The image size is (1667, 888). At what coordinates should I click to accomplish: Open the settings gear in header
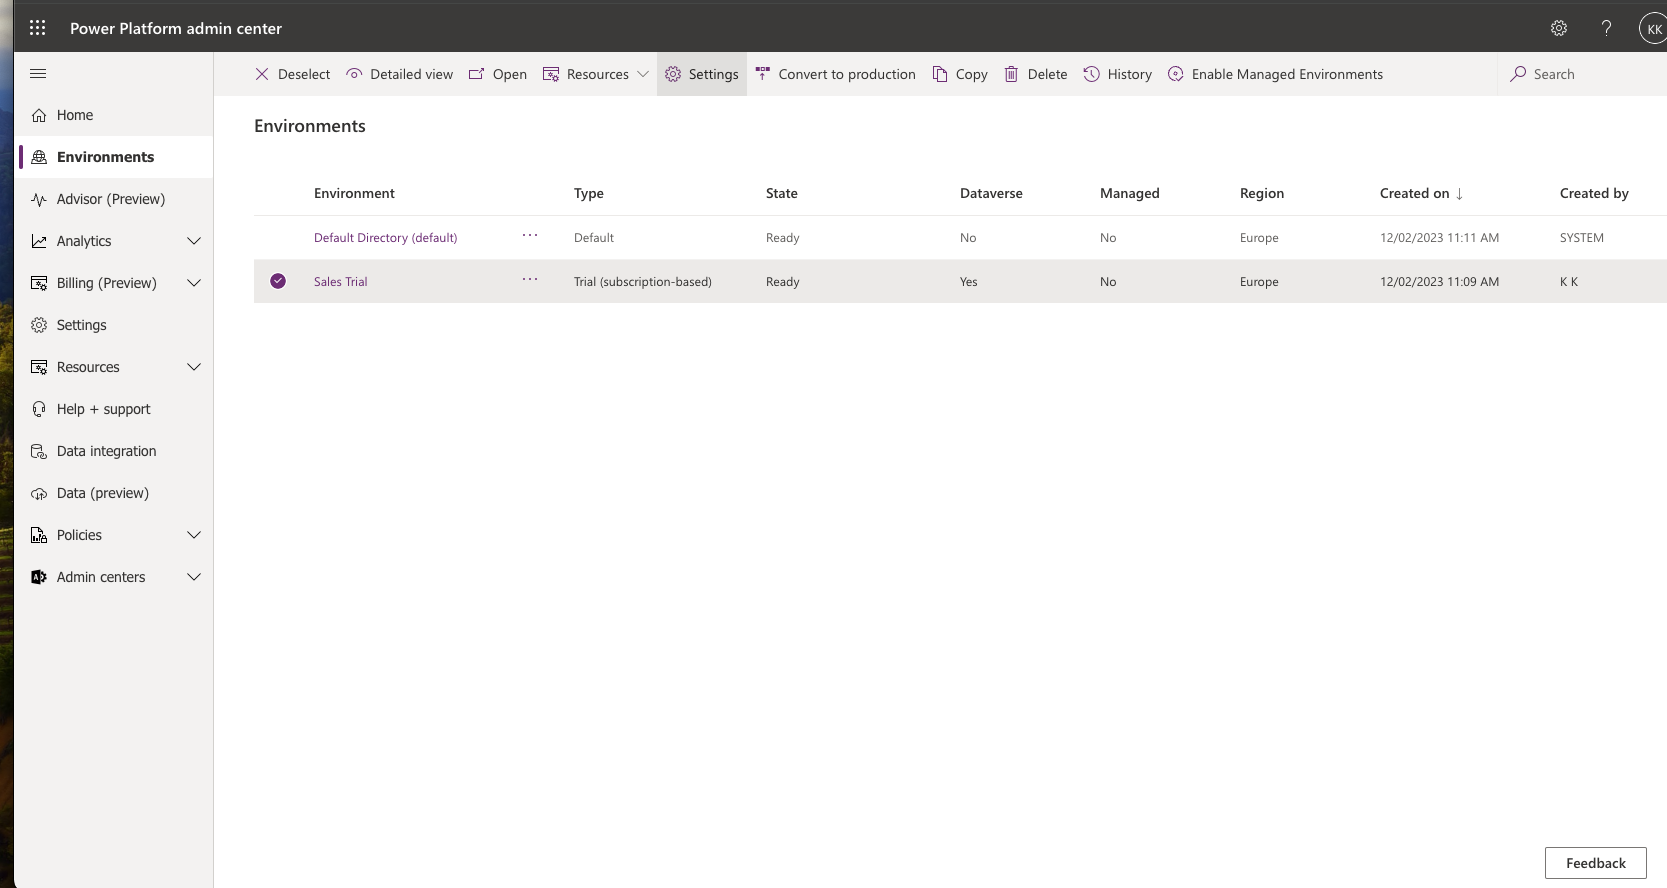pyautogui.click(x=1559, y=28)
